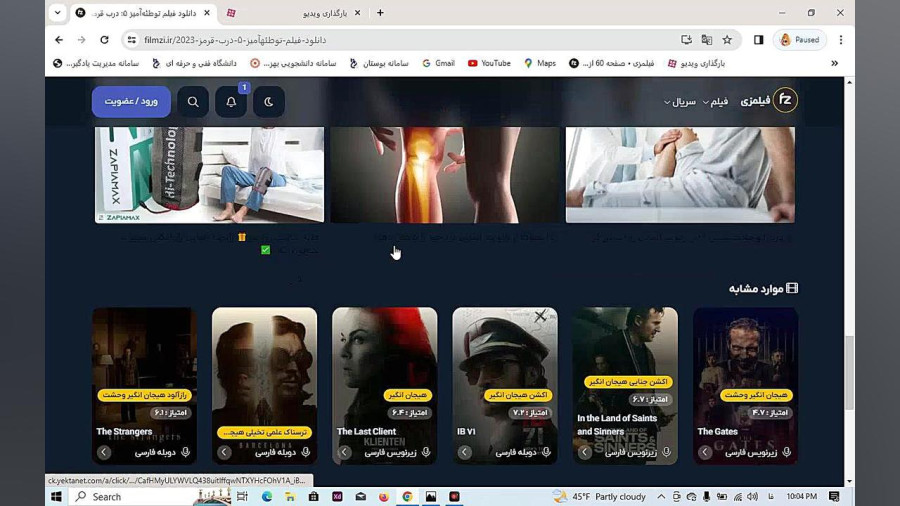Open Task View on the taskbar
Image resolution: width=900 pixels, height=506 pixels.
click(242, 496)
